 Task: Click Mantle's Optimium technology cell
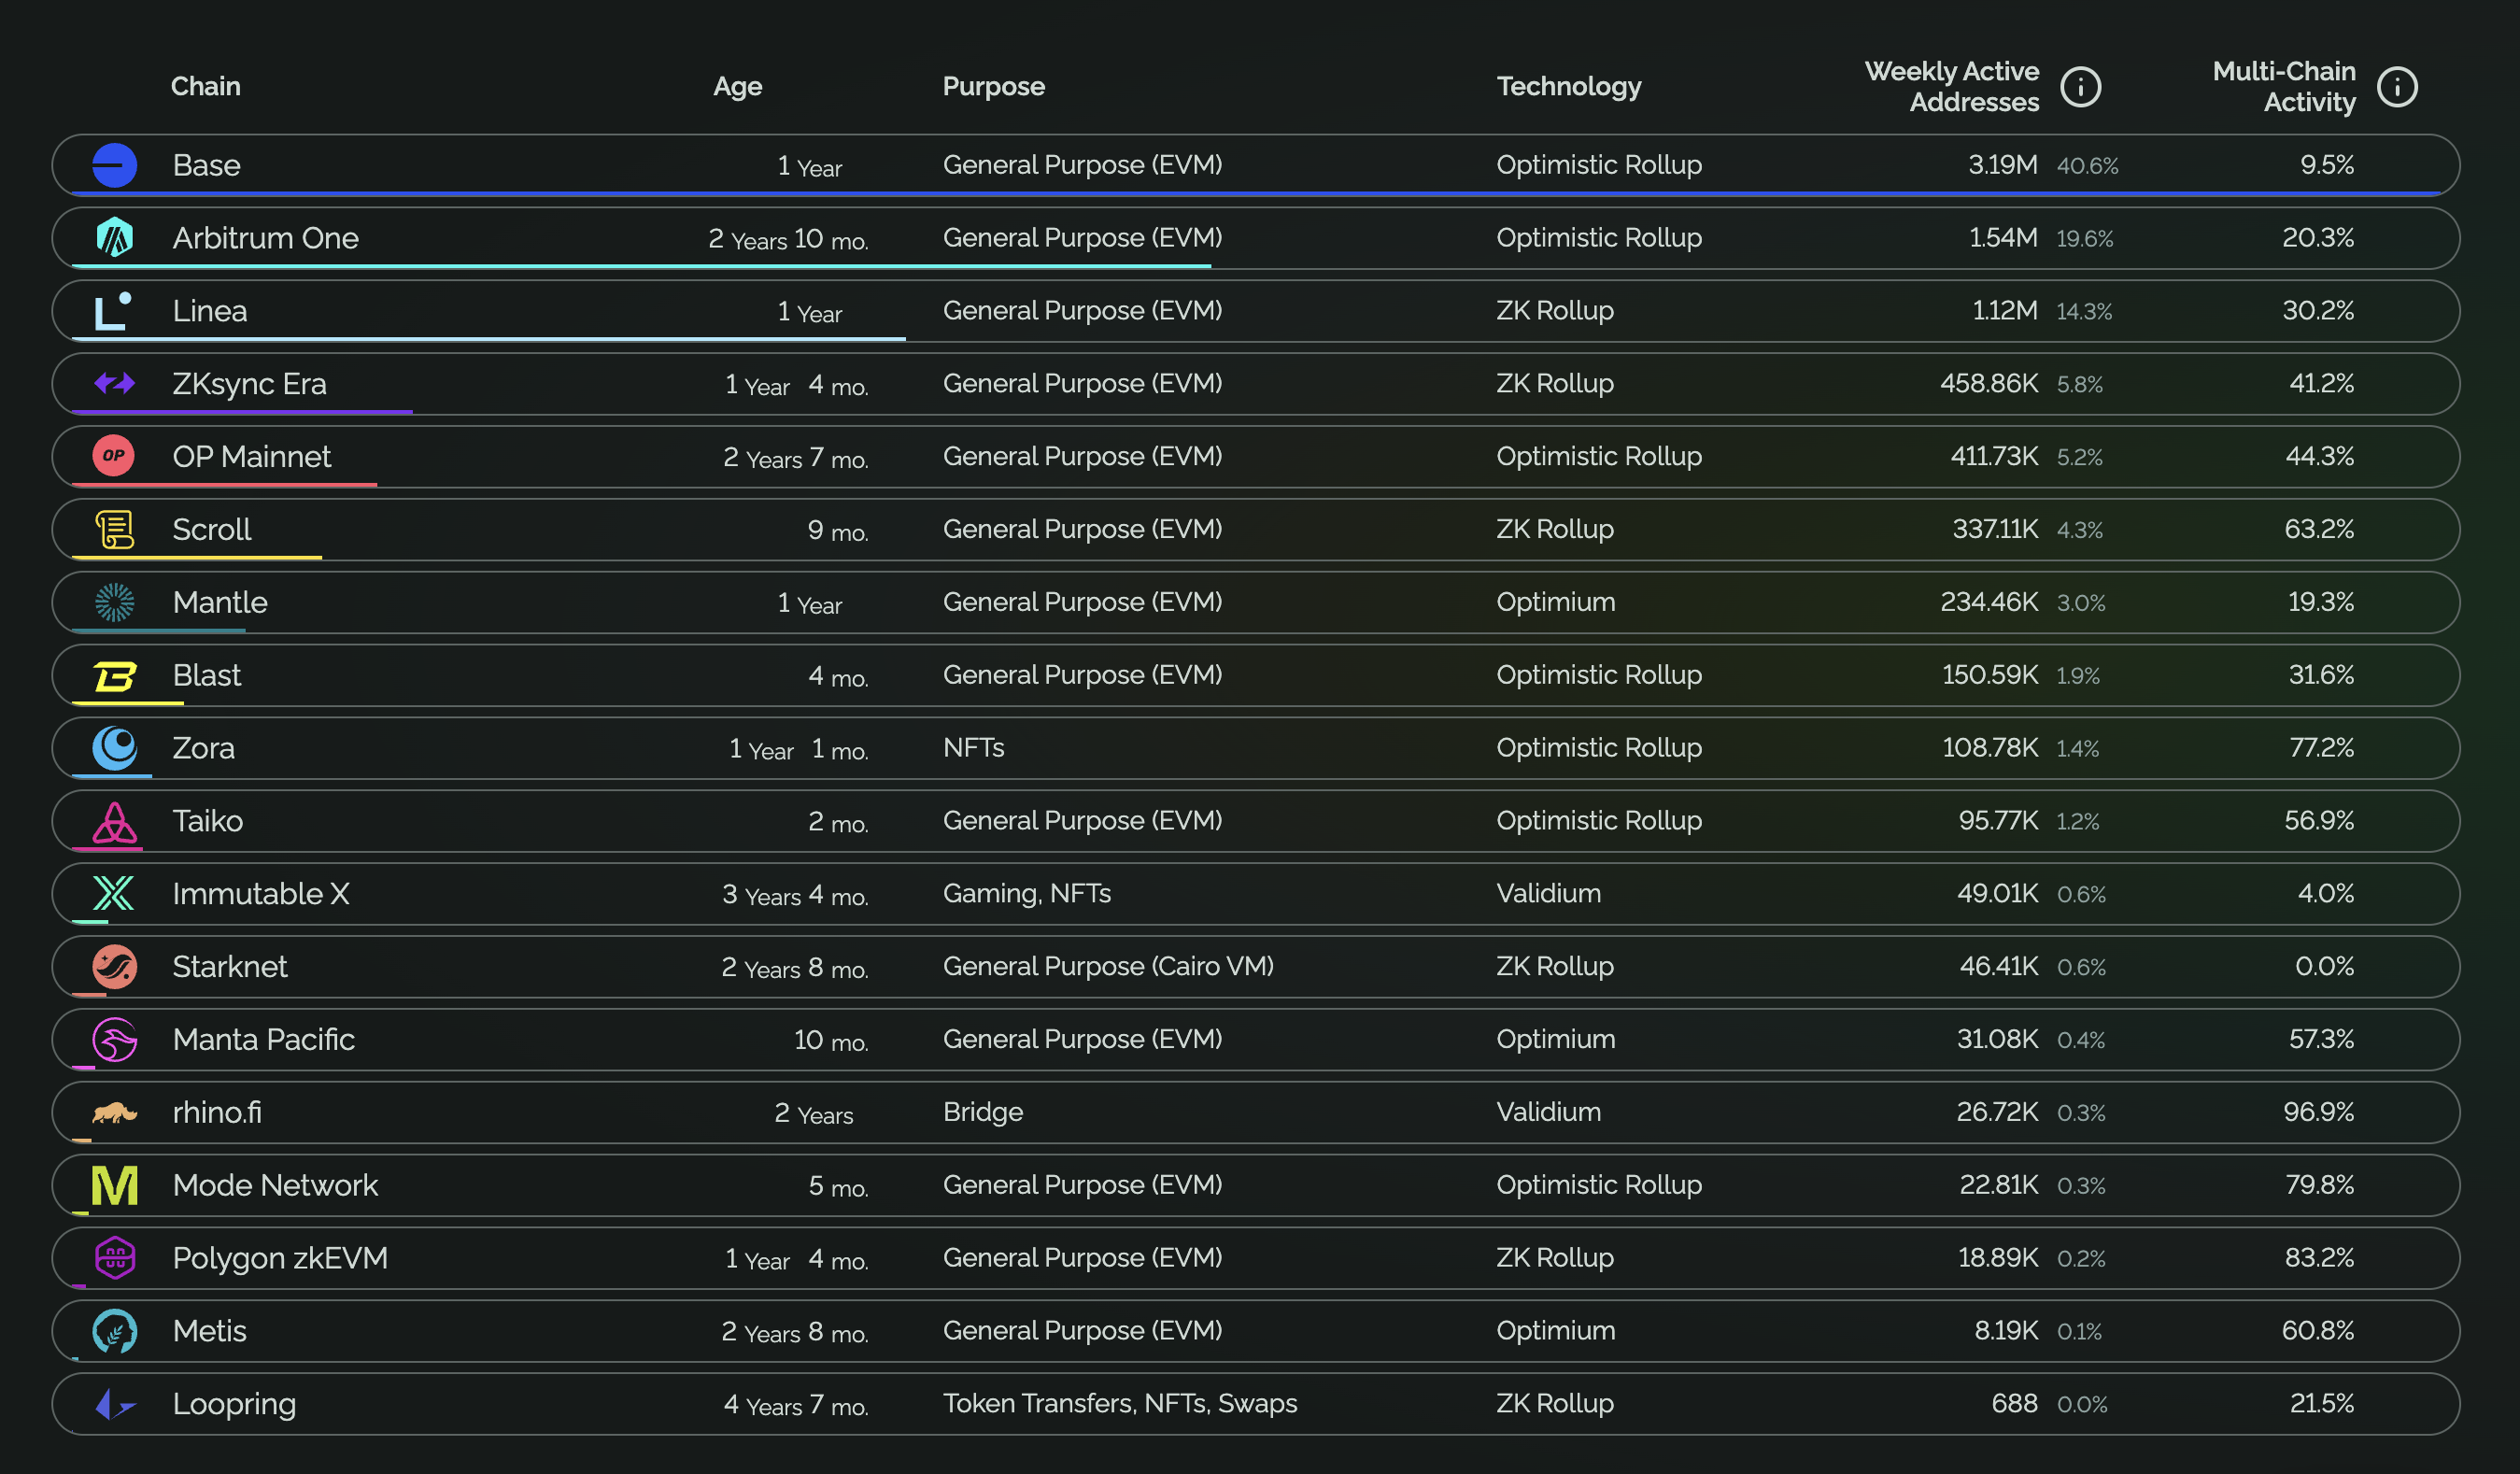(1556, 602)
